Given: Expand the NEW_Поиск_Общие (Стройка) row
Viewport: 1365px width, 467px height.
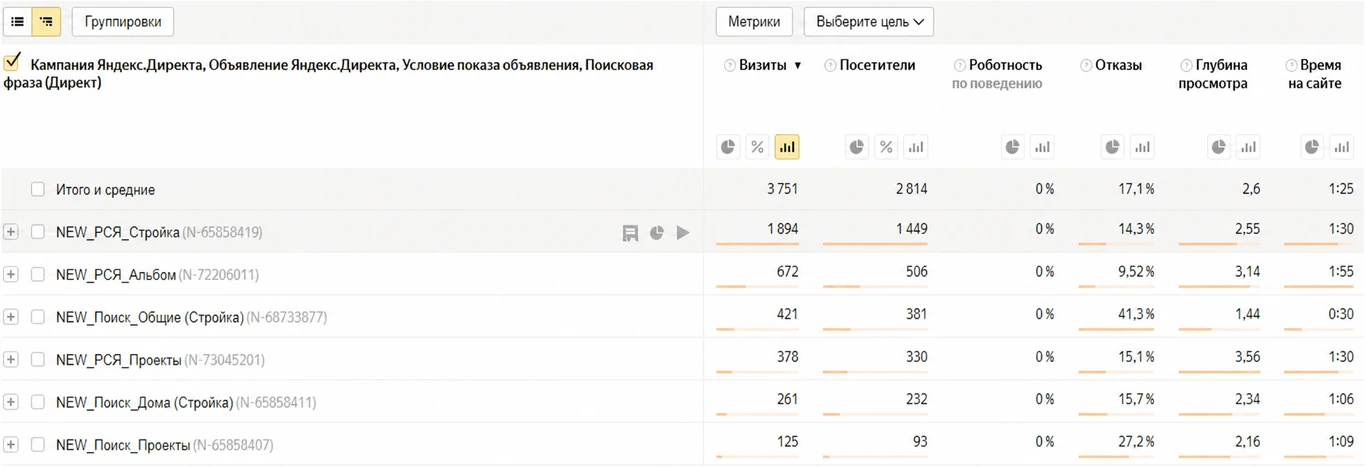Looking at the screenshot, I should pos(11,317).
